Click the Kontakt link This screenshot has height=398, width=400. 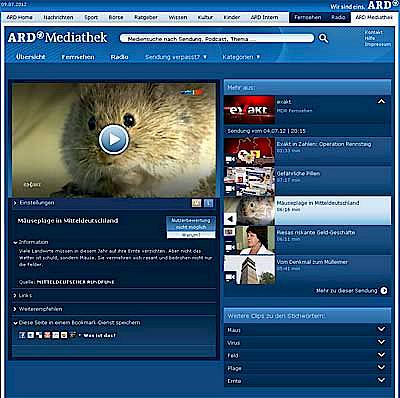pyautogui.click(x=374, y=32)
